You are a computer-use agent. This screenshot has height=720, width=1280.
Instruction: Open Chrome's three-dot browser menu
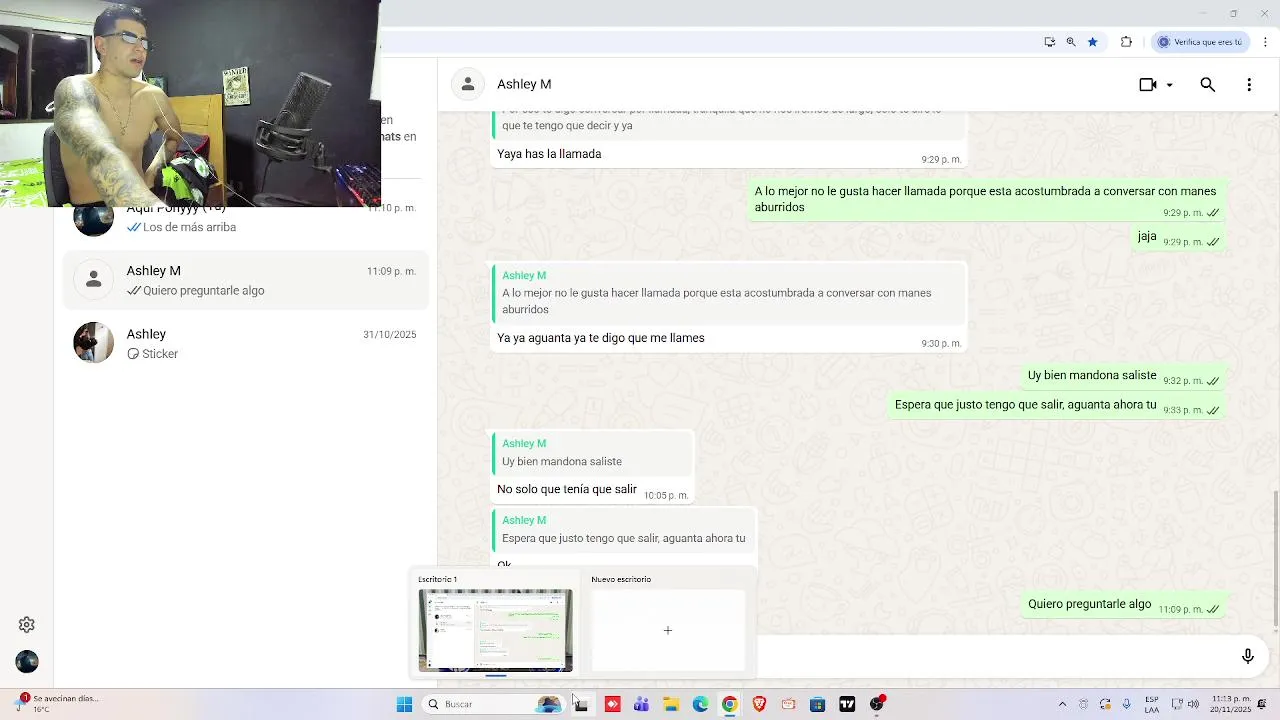click(x=1265, y=42)
